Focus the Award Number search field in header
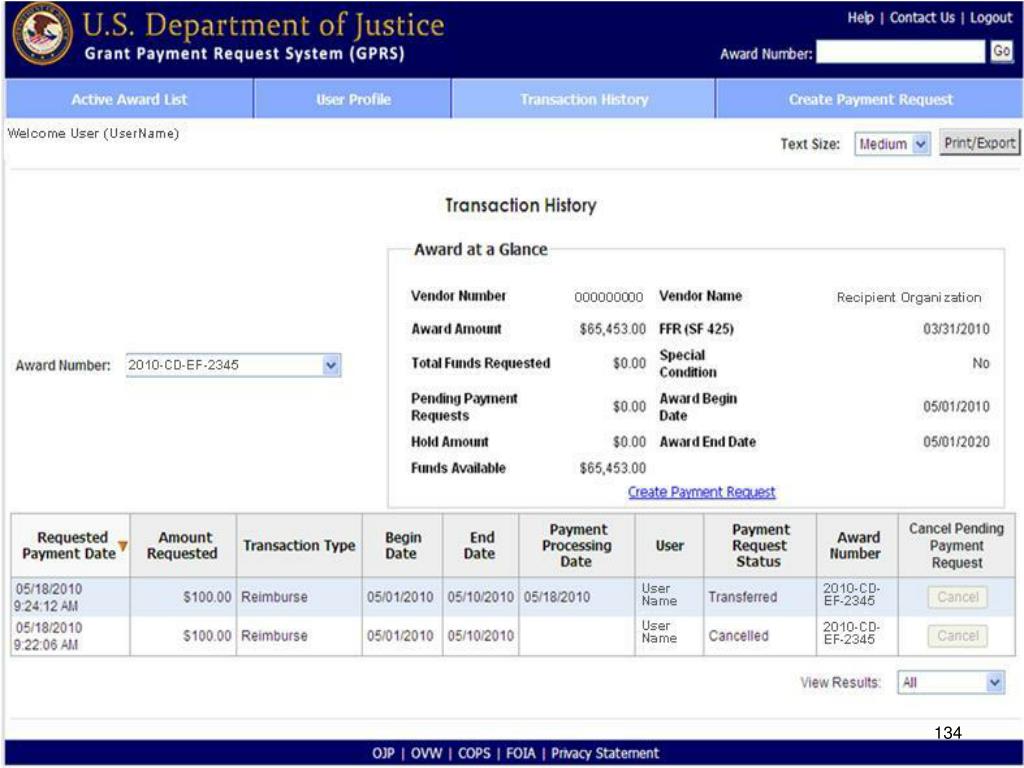 pyautogui.click(x=901, y=52)
